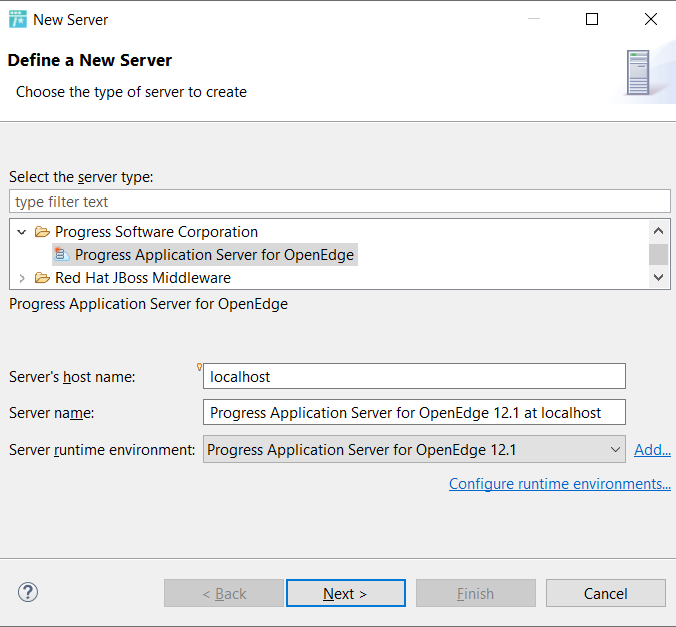Click the lightbulb content-assist hint icon

(199, 367)
